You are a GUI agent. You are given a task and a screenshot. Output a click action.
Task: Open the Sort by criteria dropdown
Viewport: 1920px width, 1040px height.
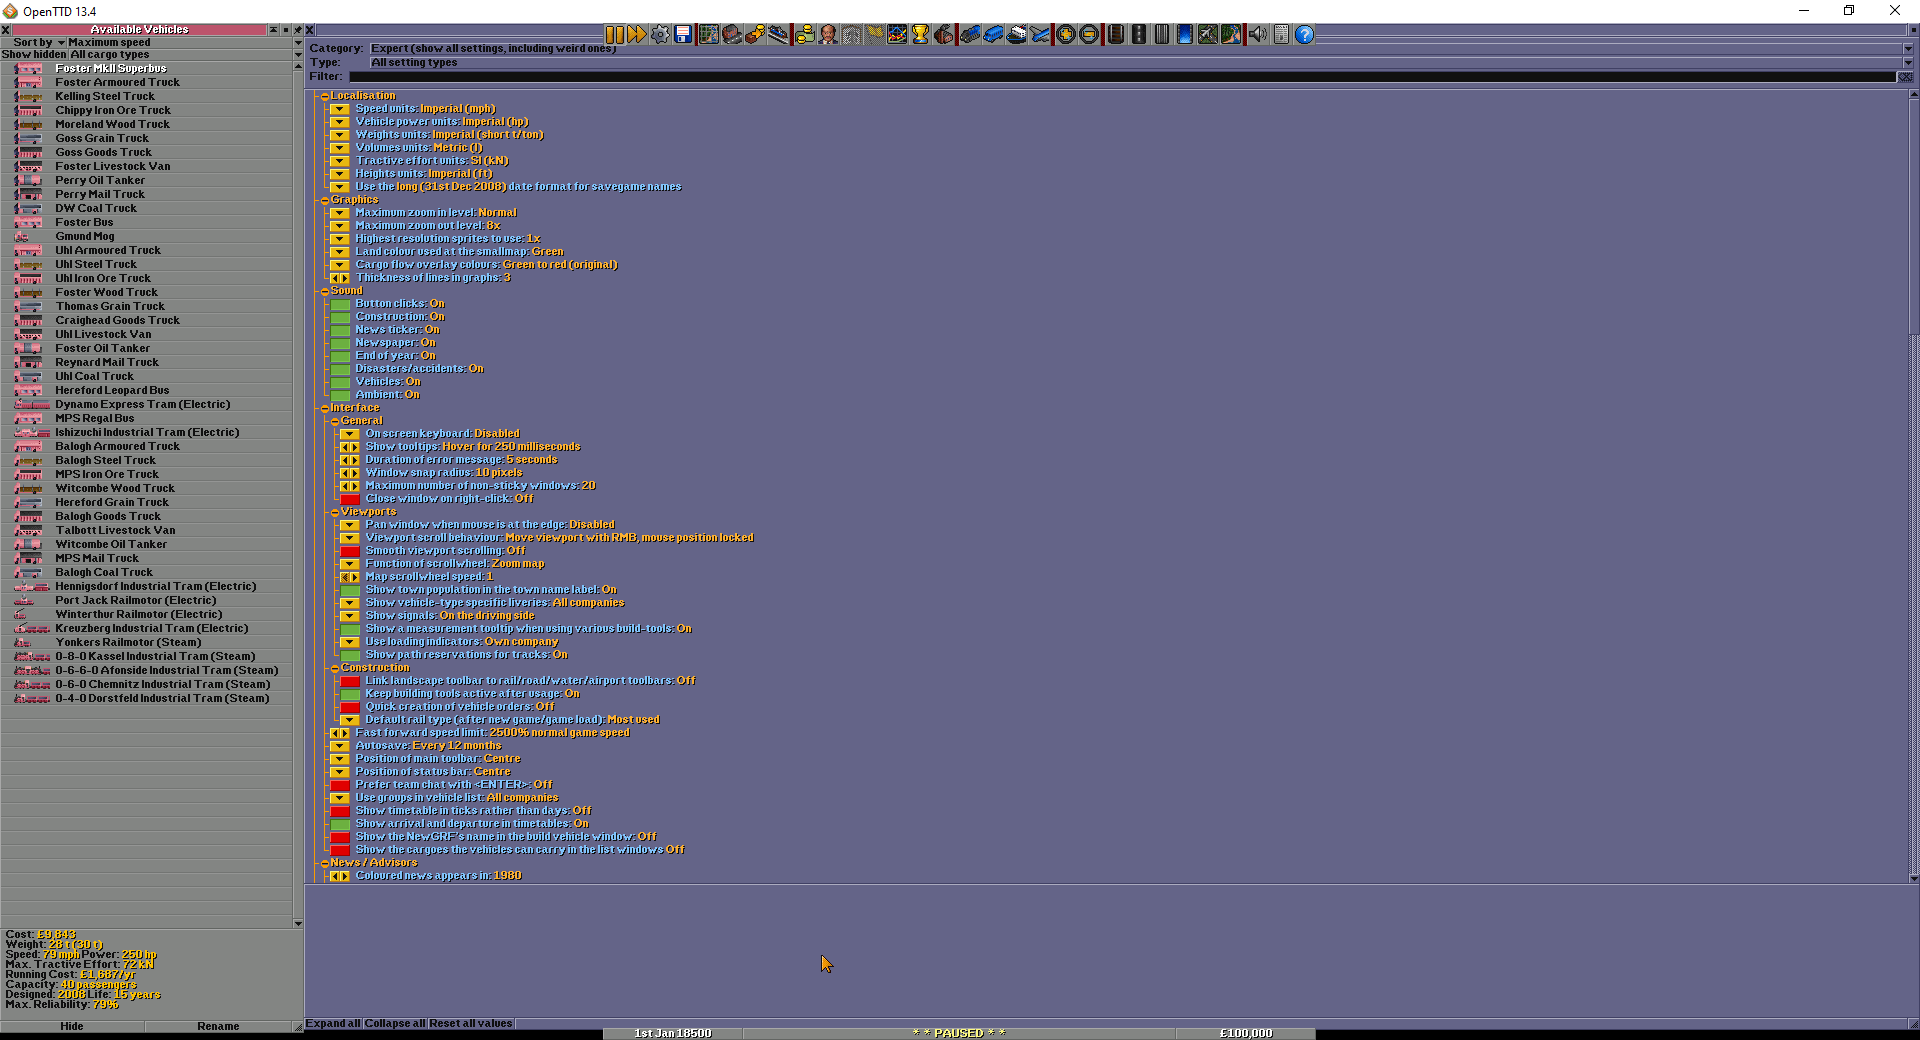[183, 43]
